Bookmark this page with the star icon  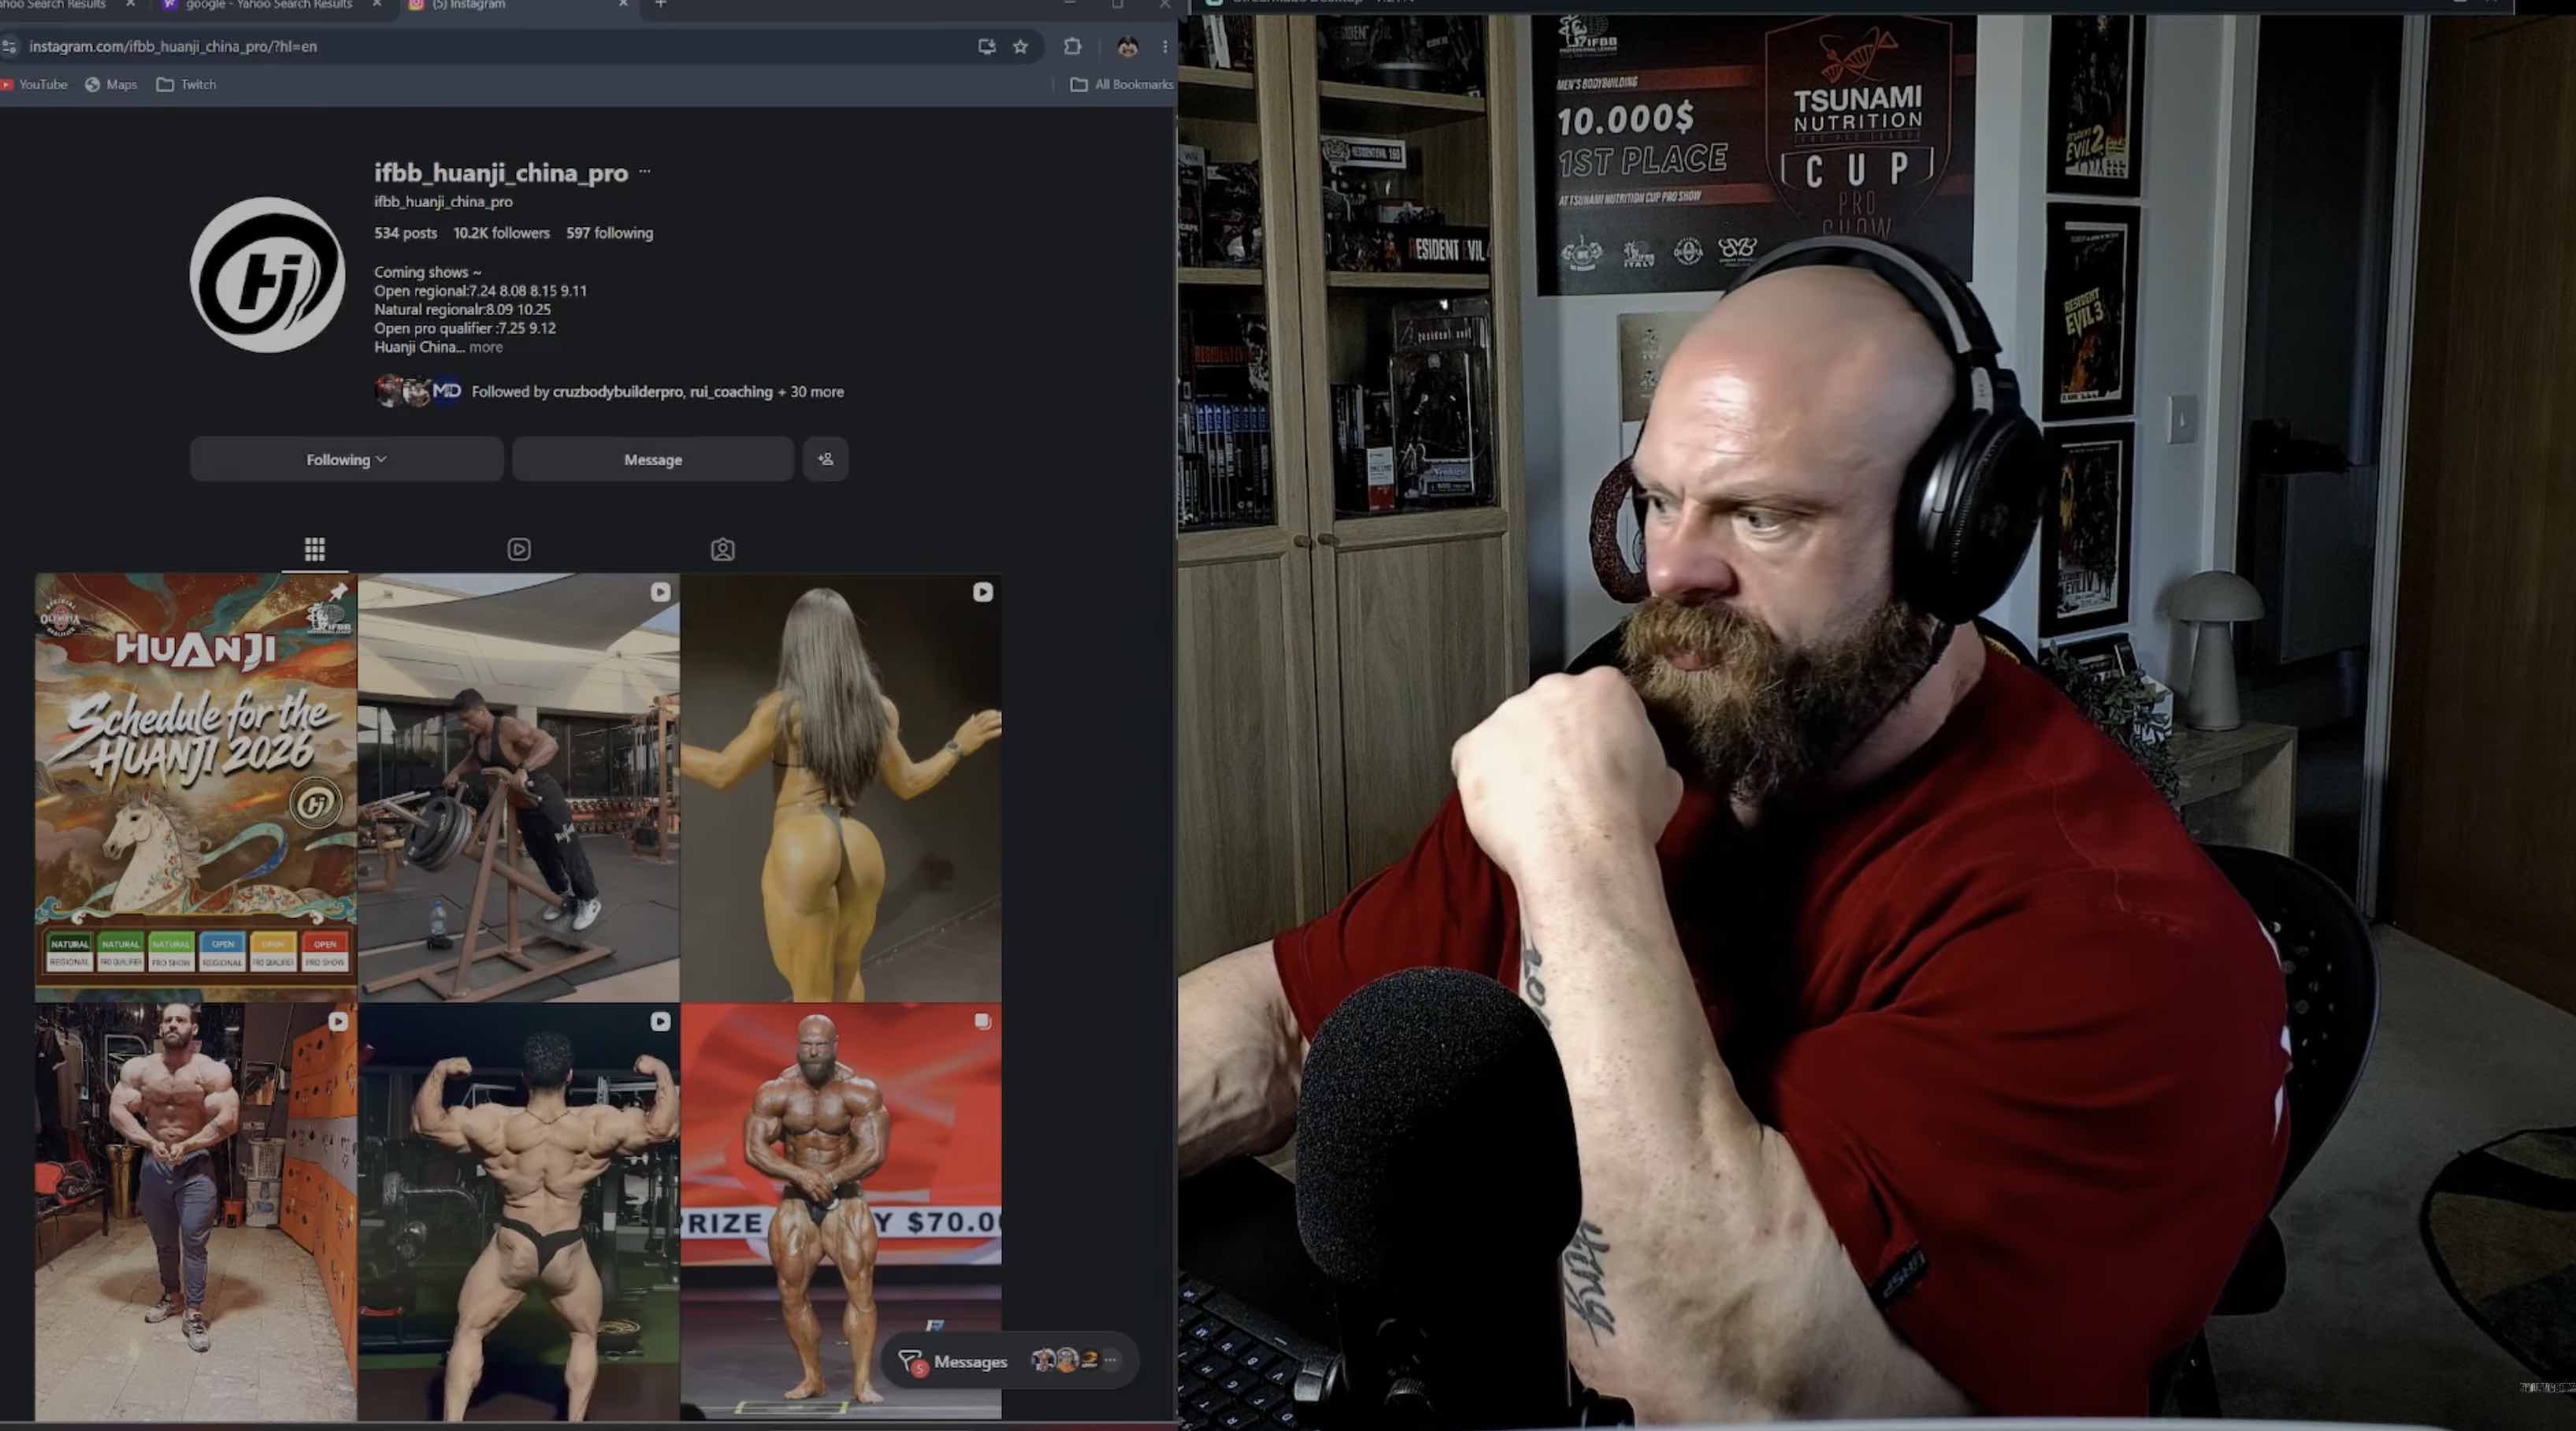[x=1020, y=46]
